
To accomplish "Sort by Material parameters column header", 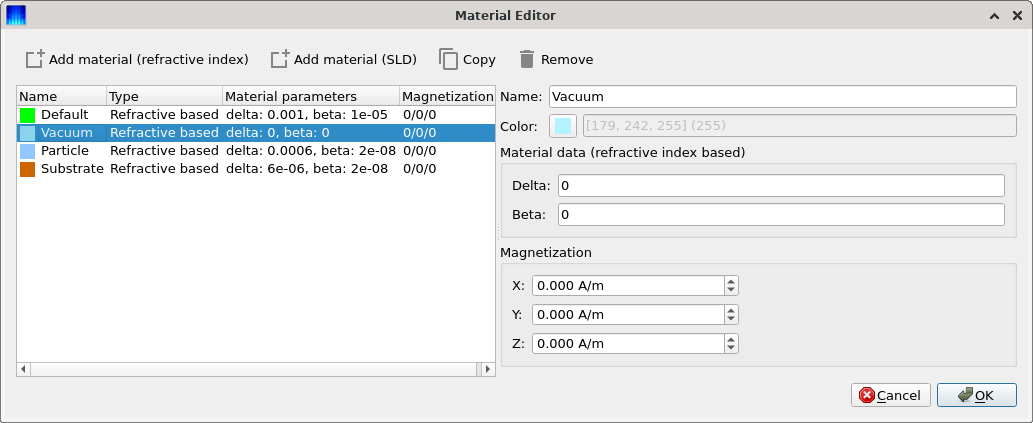I will [311, 97].
